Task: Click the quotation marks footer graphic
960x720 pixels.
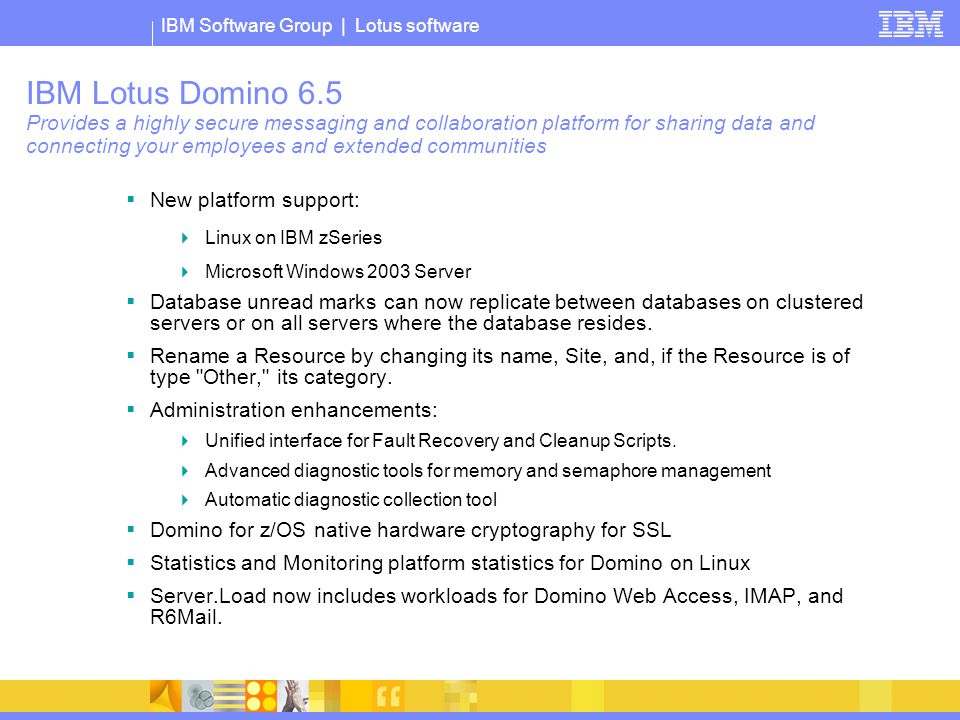Action: tap(389, 696)
